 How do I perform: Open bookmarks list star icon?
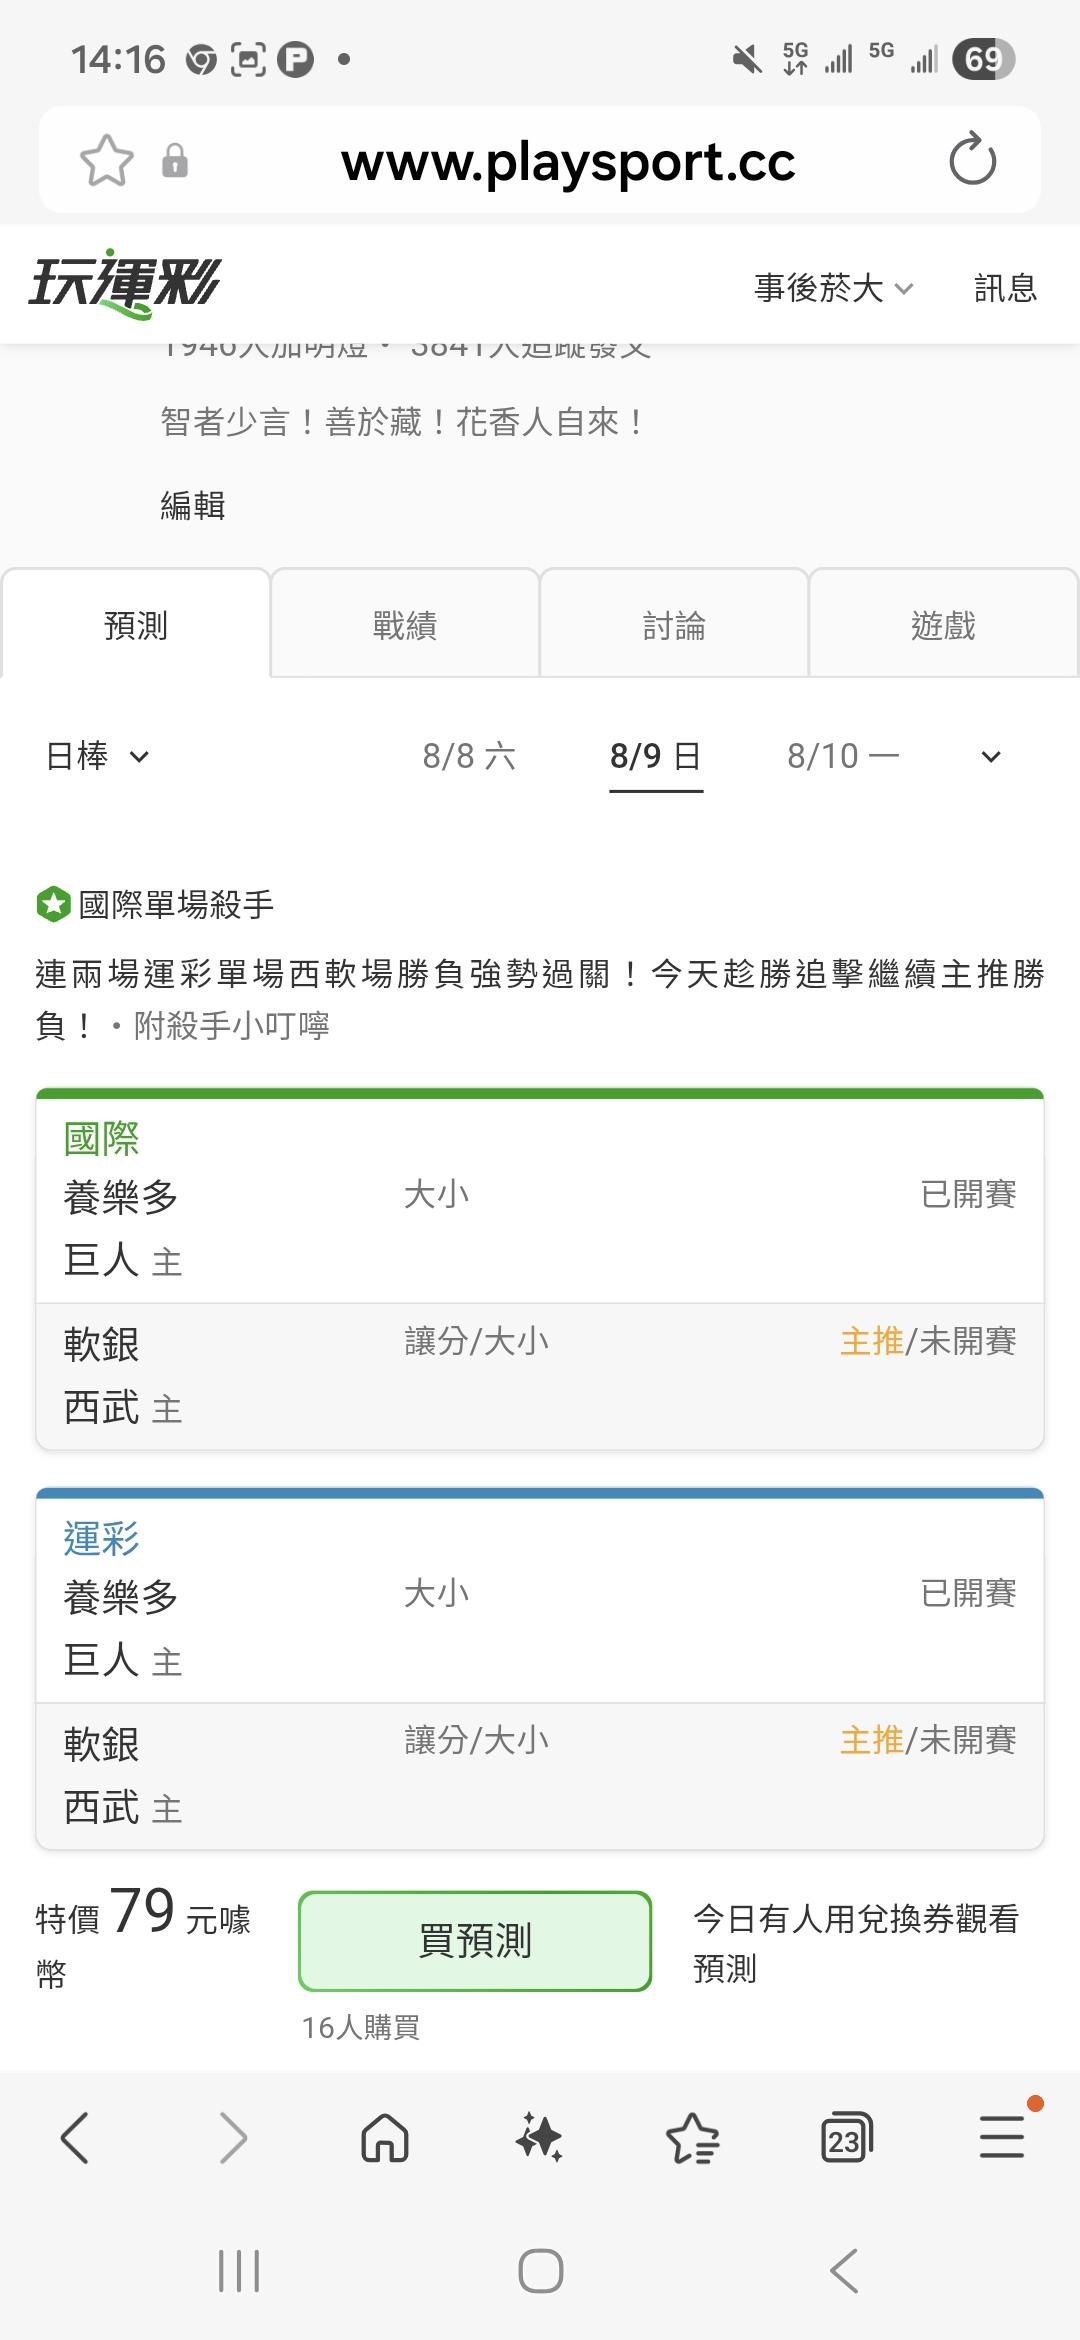click(x=692, y=2138)
